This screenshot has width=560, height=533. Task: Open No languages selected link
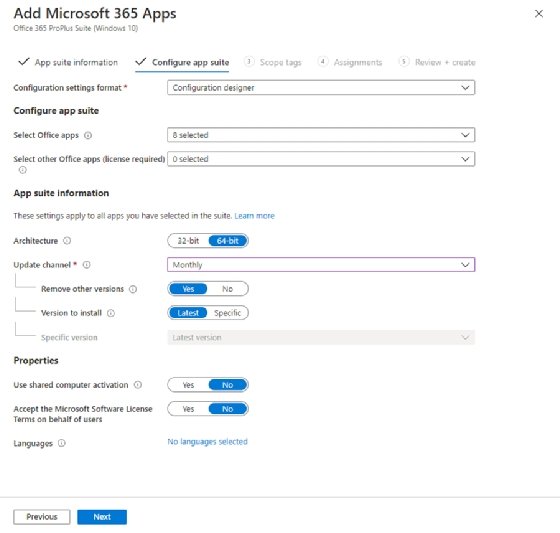(207, 442)
